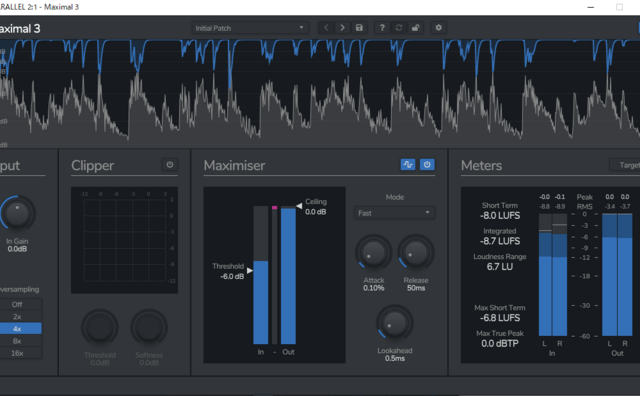Expand the Mode dropdown showing Fast

(x=394, y=213)
